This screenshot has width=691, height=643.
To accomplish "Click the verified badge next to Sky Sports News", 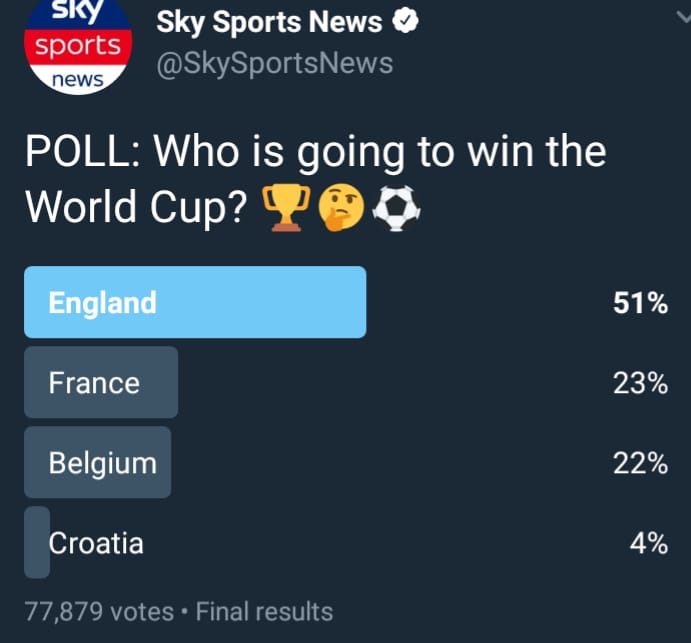I will (405, 21).
